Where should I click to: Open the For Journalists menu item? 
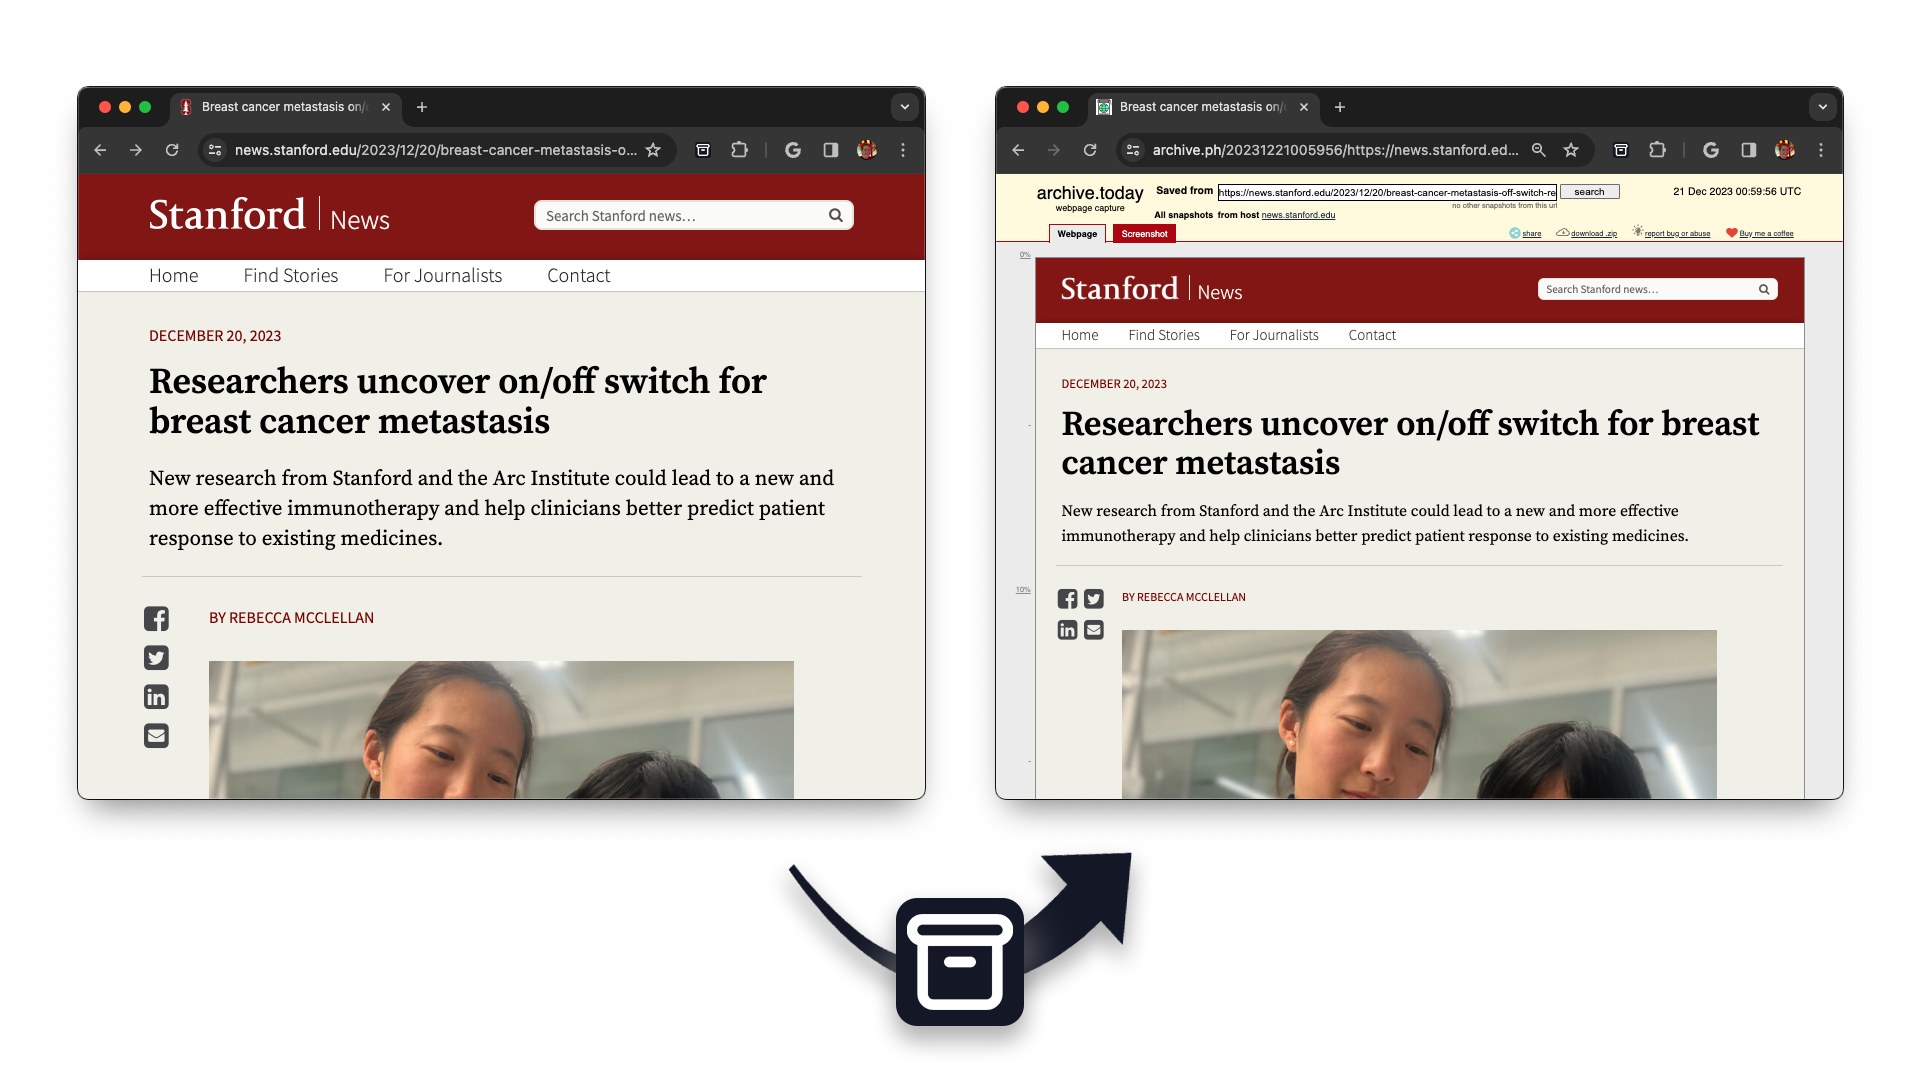443,276
